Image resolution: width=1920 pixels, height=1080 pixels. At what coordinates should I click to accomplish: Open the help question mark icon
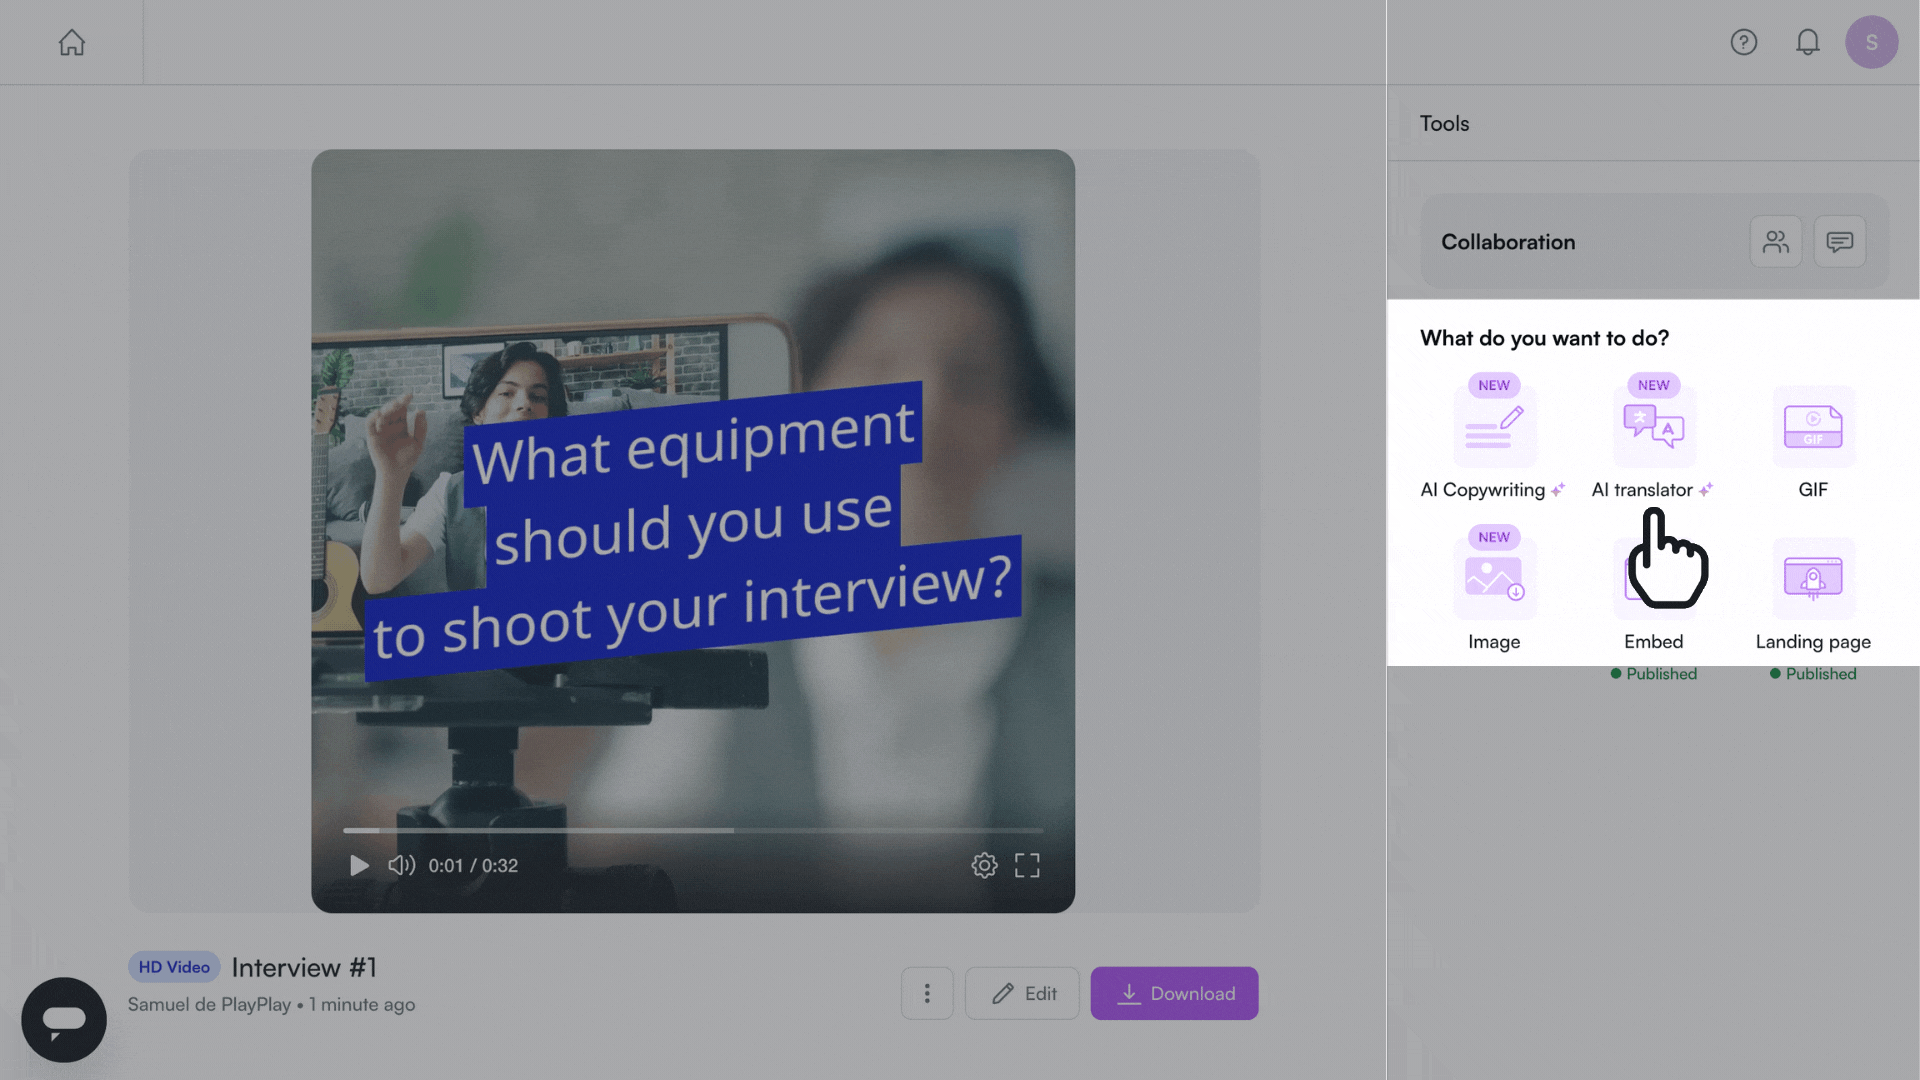(1743, 42)
